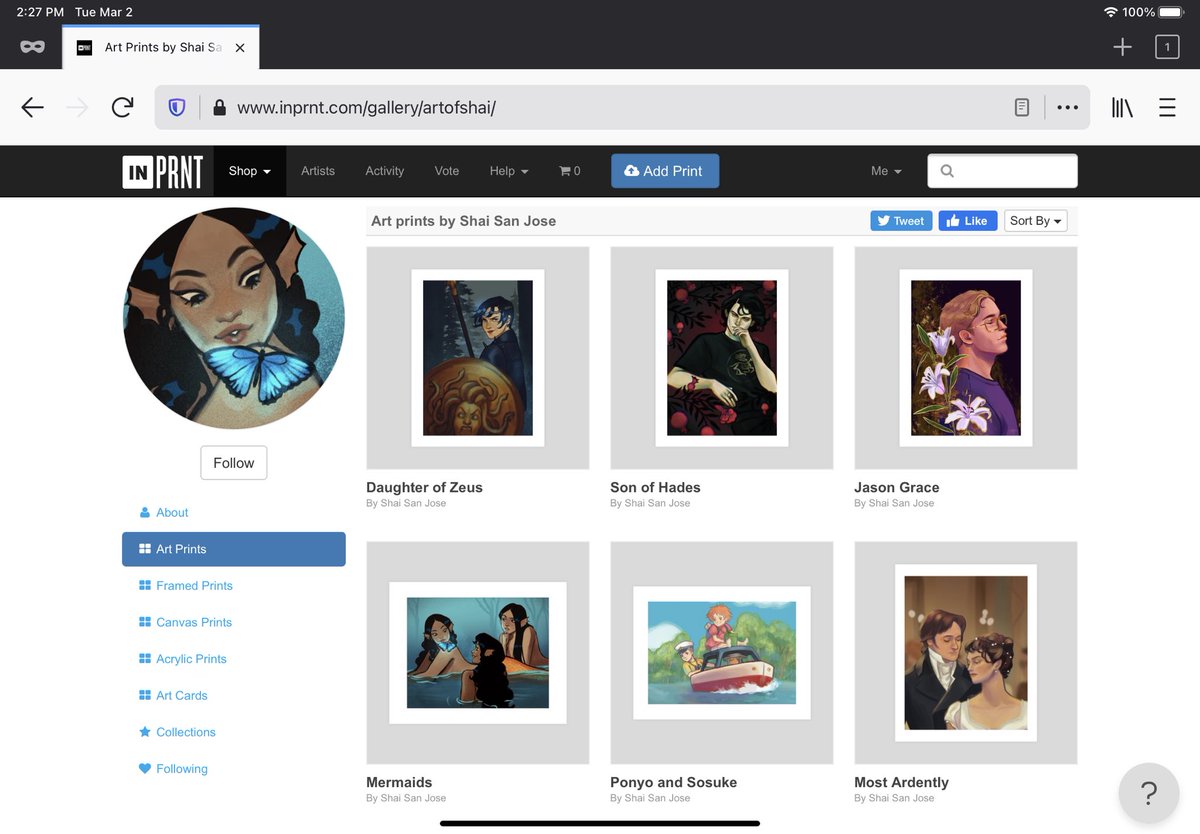Tap the padlock site security icon
Image resolution: width=1200 pixels, height=834 pixels.
219,107
